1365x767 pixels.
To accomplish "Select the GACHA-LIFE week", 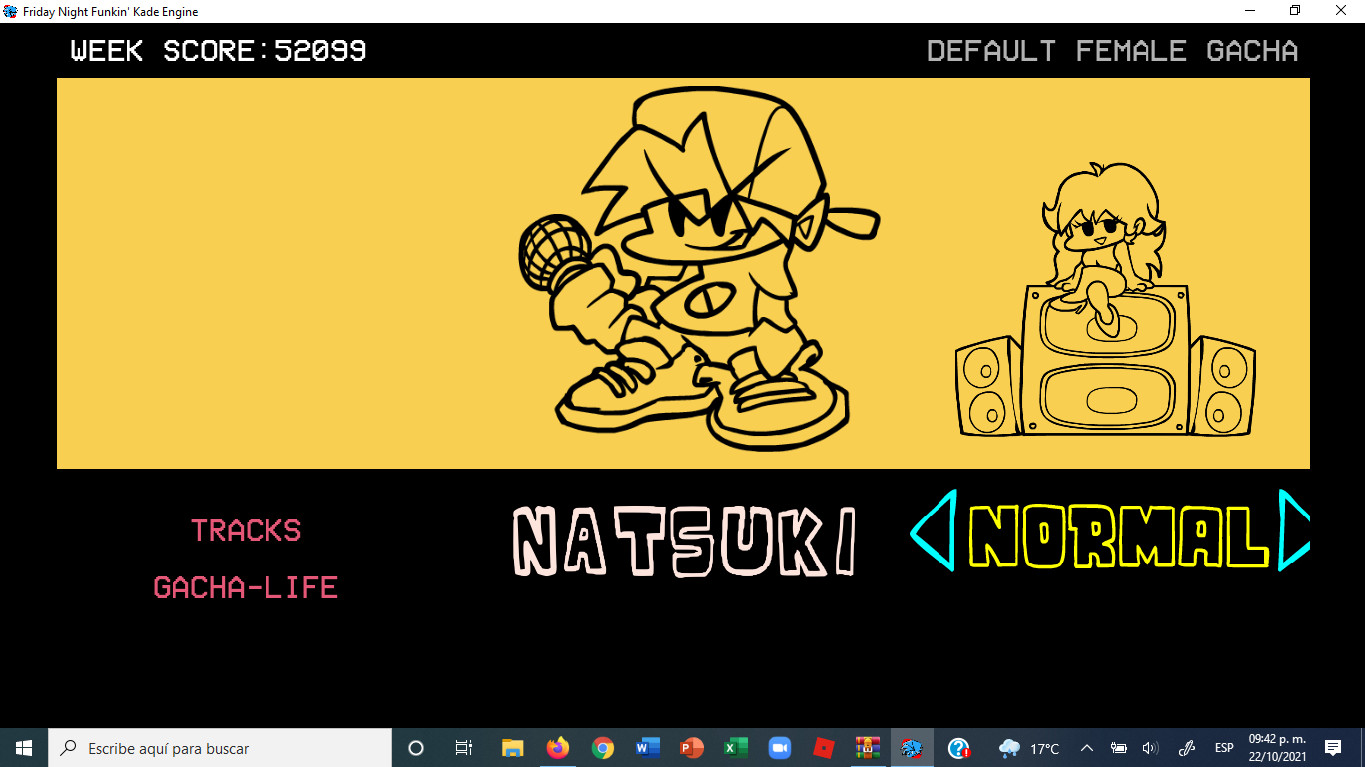I will 246,588.
